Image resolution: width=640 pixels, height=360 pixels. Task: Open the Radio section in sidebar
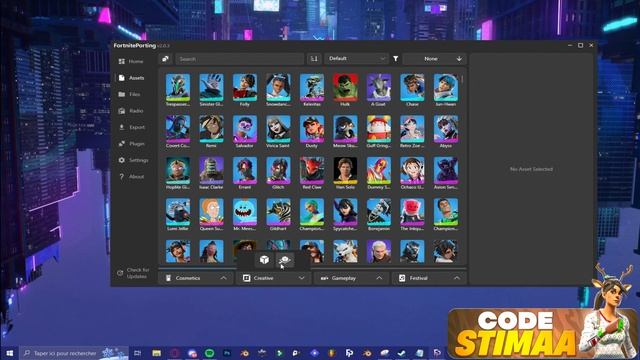point(131,111)
